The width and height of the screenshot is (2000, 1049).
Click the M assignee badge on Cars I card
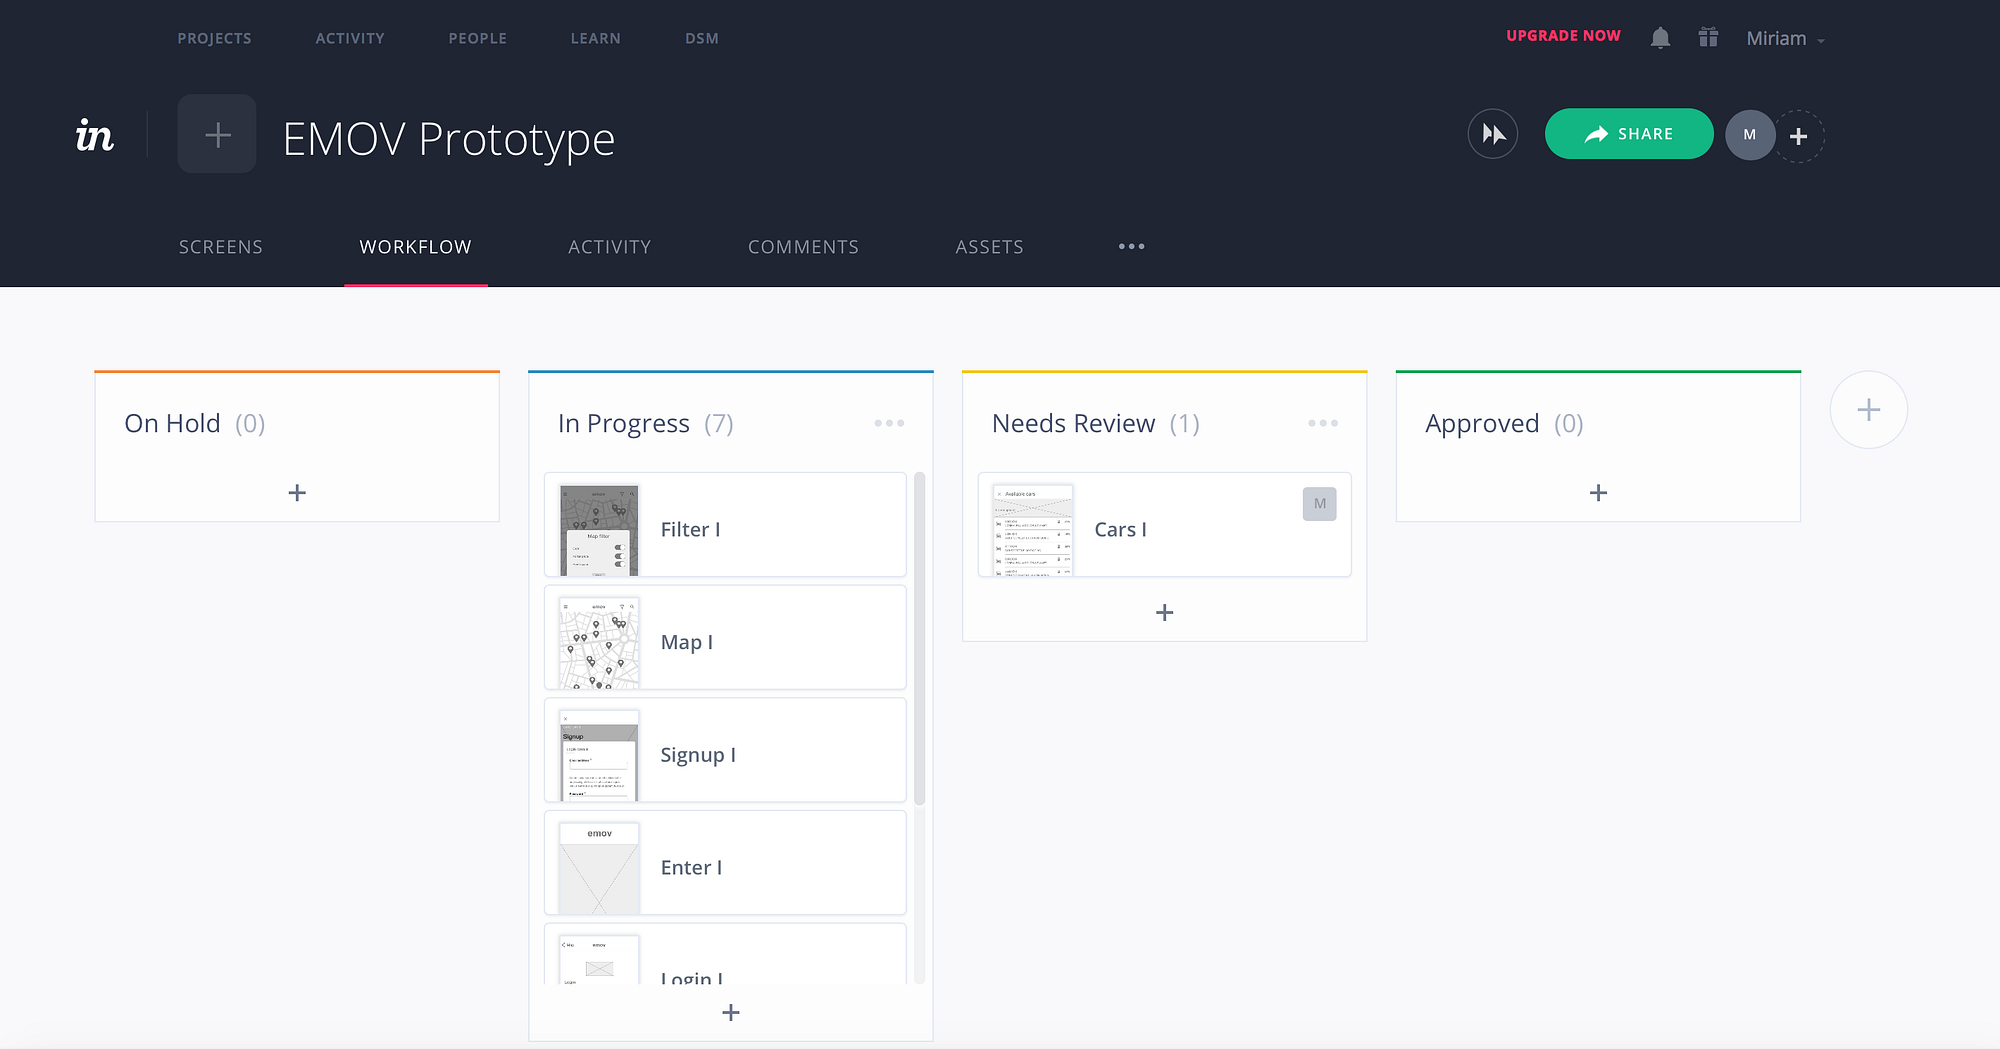1319,503
